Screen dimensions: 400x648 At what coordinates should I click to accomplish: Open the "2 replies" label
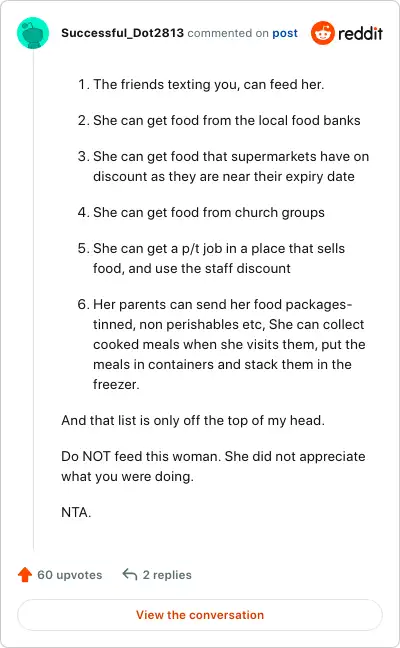[x=167, y=575]
